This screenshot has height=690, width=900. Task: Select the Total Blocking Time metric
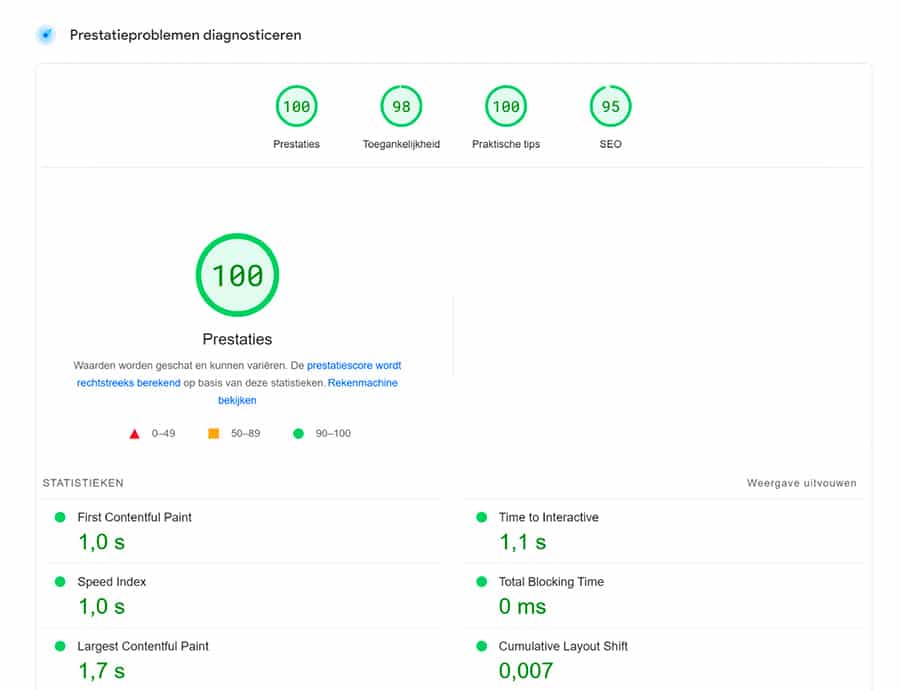tap(551, 582)
